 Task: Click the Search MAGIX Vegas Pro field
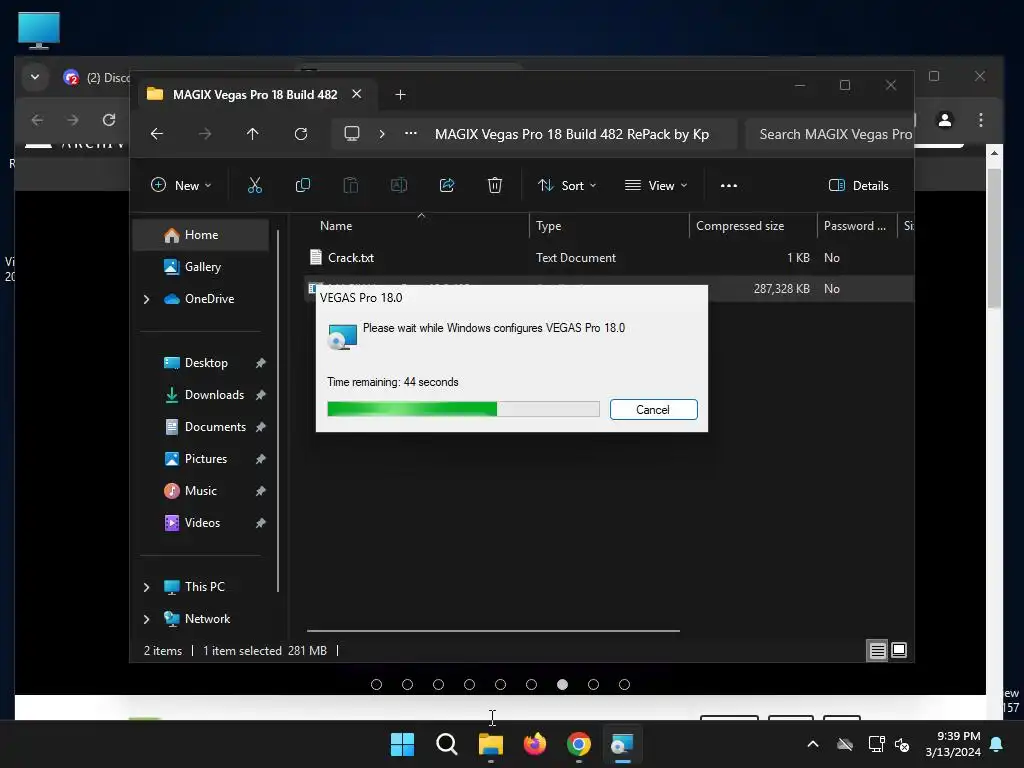829,134
